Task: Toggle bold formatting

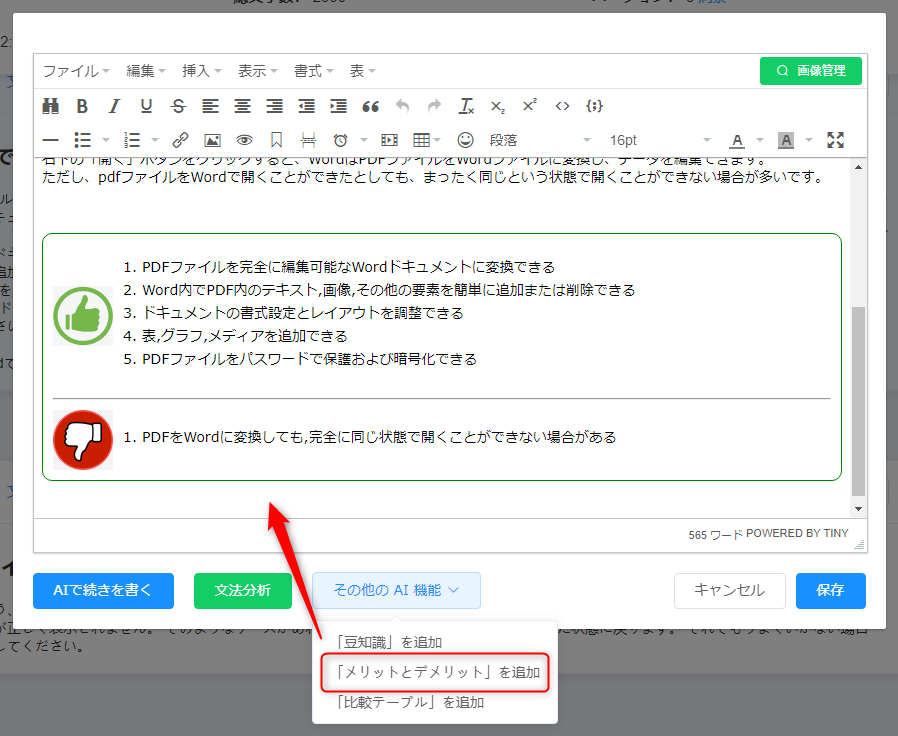Action: click(x=82, y=106)
